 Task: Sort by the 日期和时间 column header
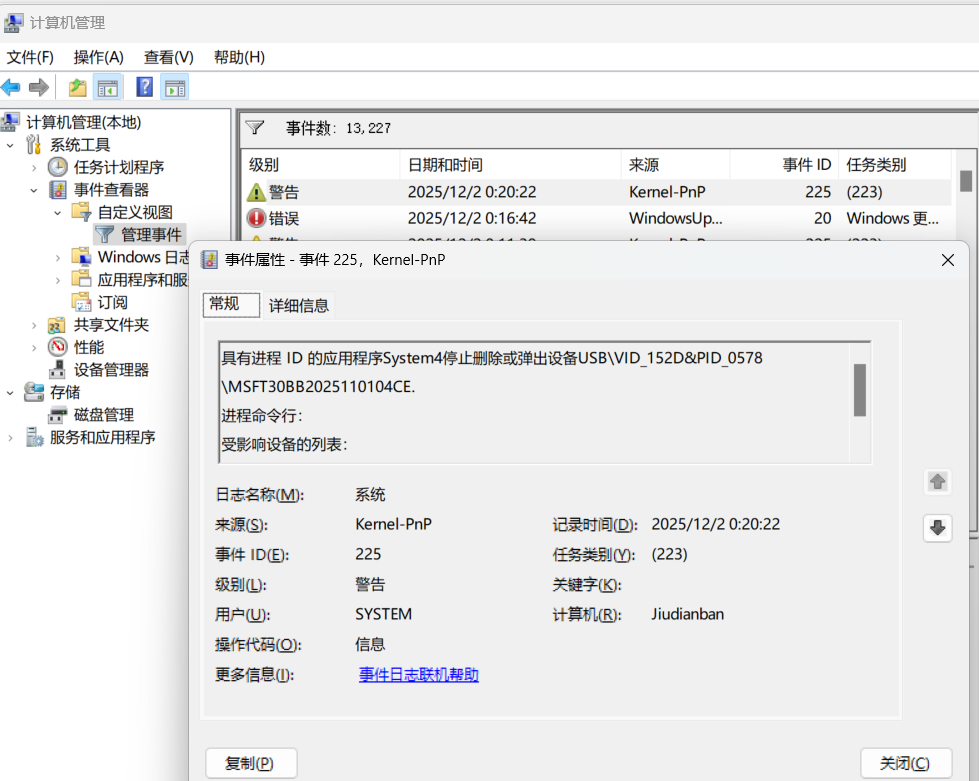click(x=510, y=165)
